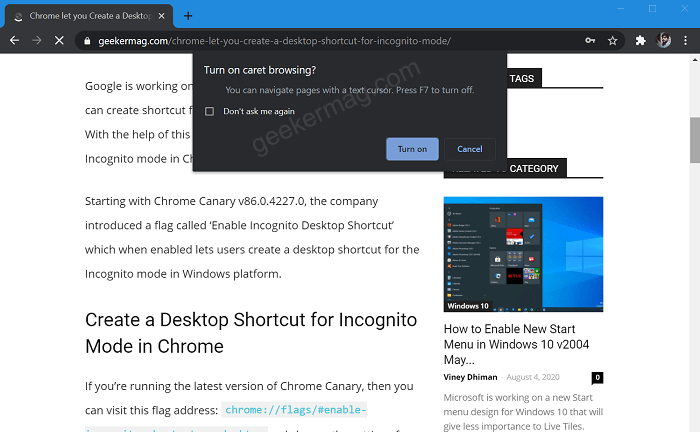Stop page loading with the X button
This screenshot has height=432, width=700.
[59, 41]
